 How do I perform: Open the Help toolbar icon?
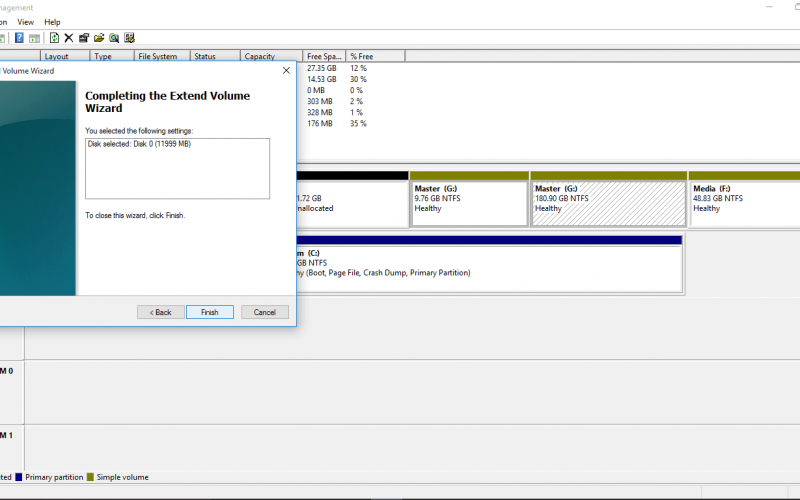19,38
